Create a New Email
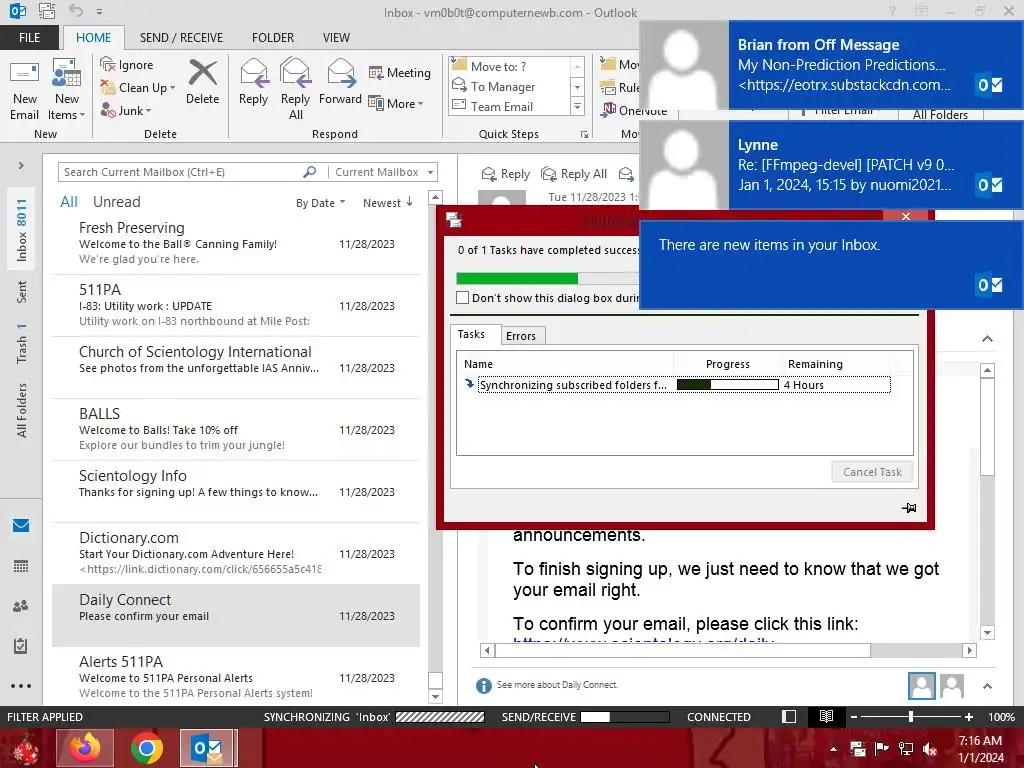The height and width of the screenshot is (768, 1024). (x=25, y=90)
